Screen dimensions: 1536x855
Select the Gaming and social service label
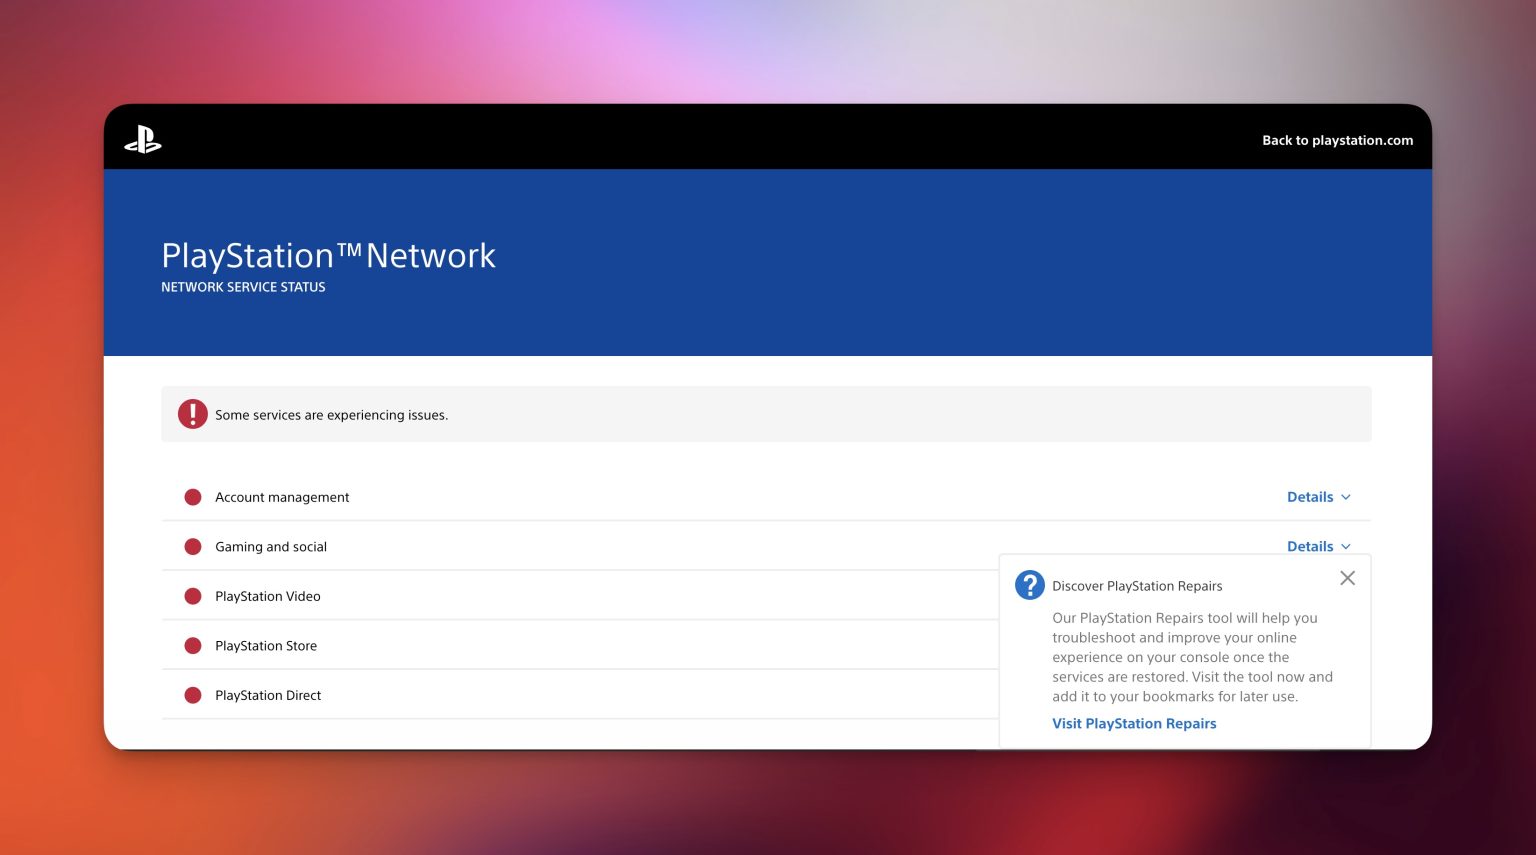271,547
